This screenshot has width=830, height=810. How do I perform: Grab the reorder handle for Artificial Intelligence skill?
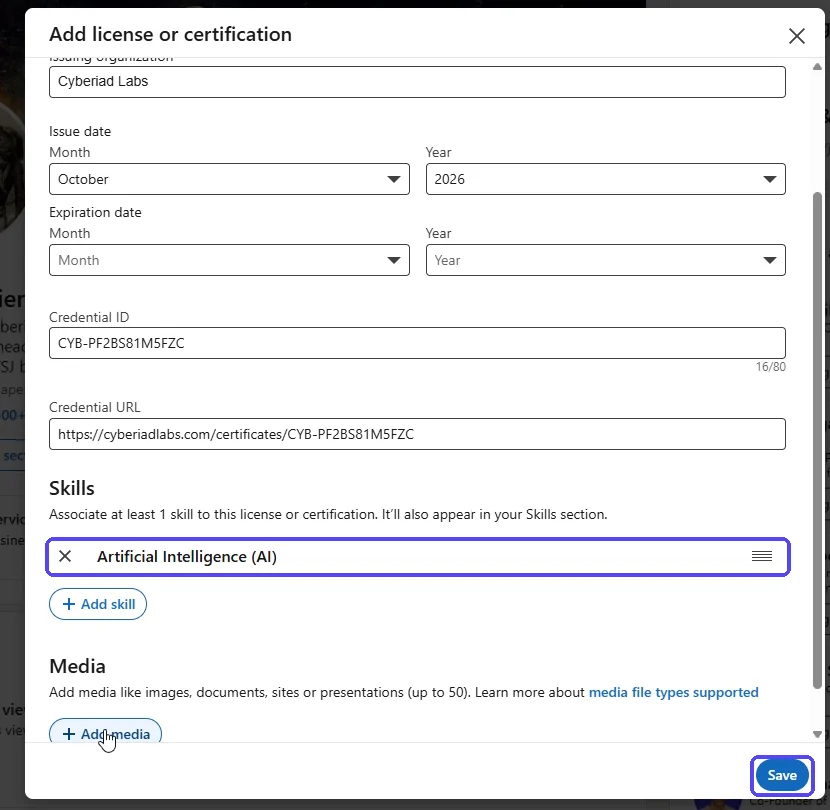click(762, 556)
